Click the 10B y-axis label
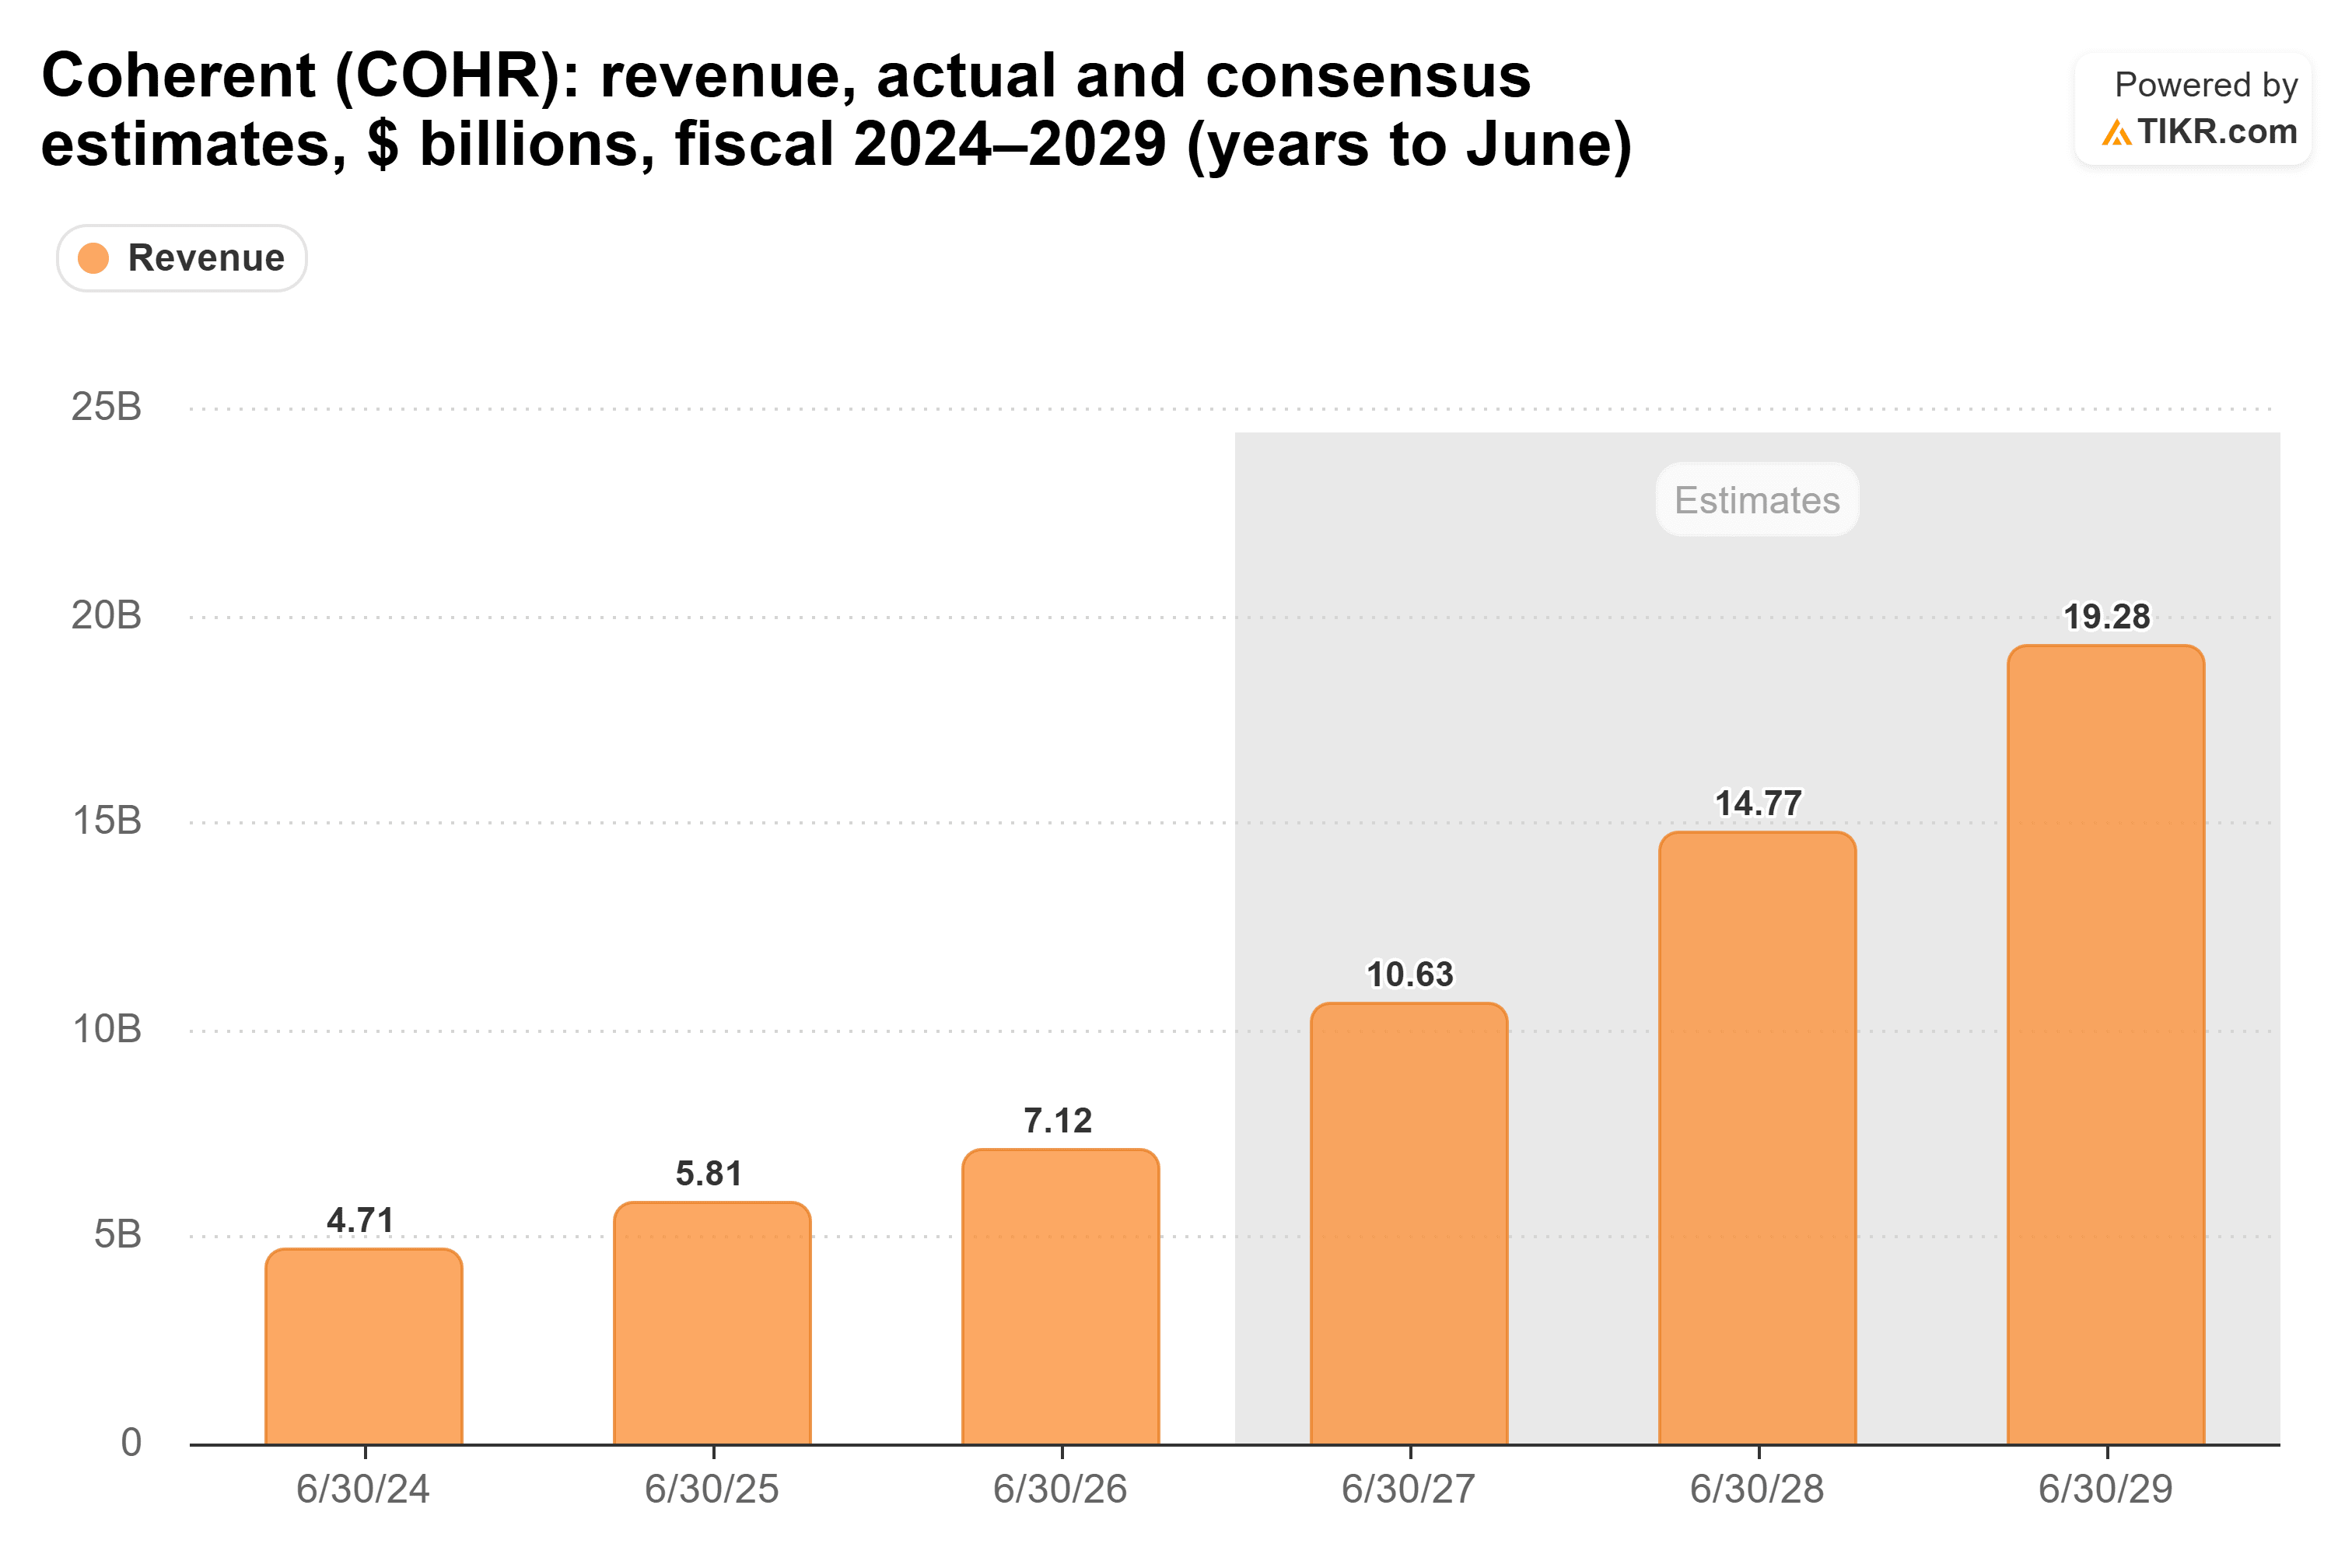This screenshot has width=2352, height=1568. pos(106,1029)
